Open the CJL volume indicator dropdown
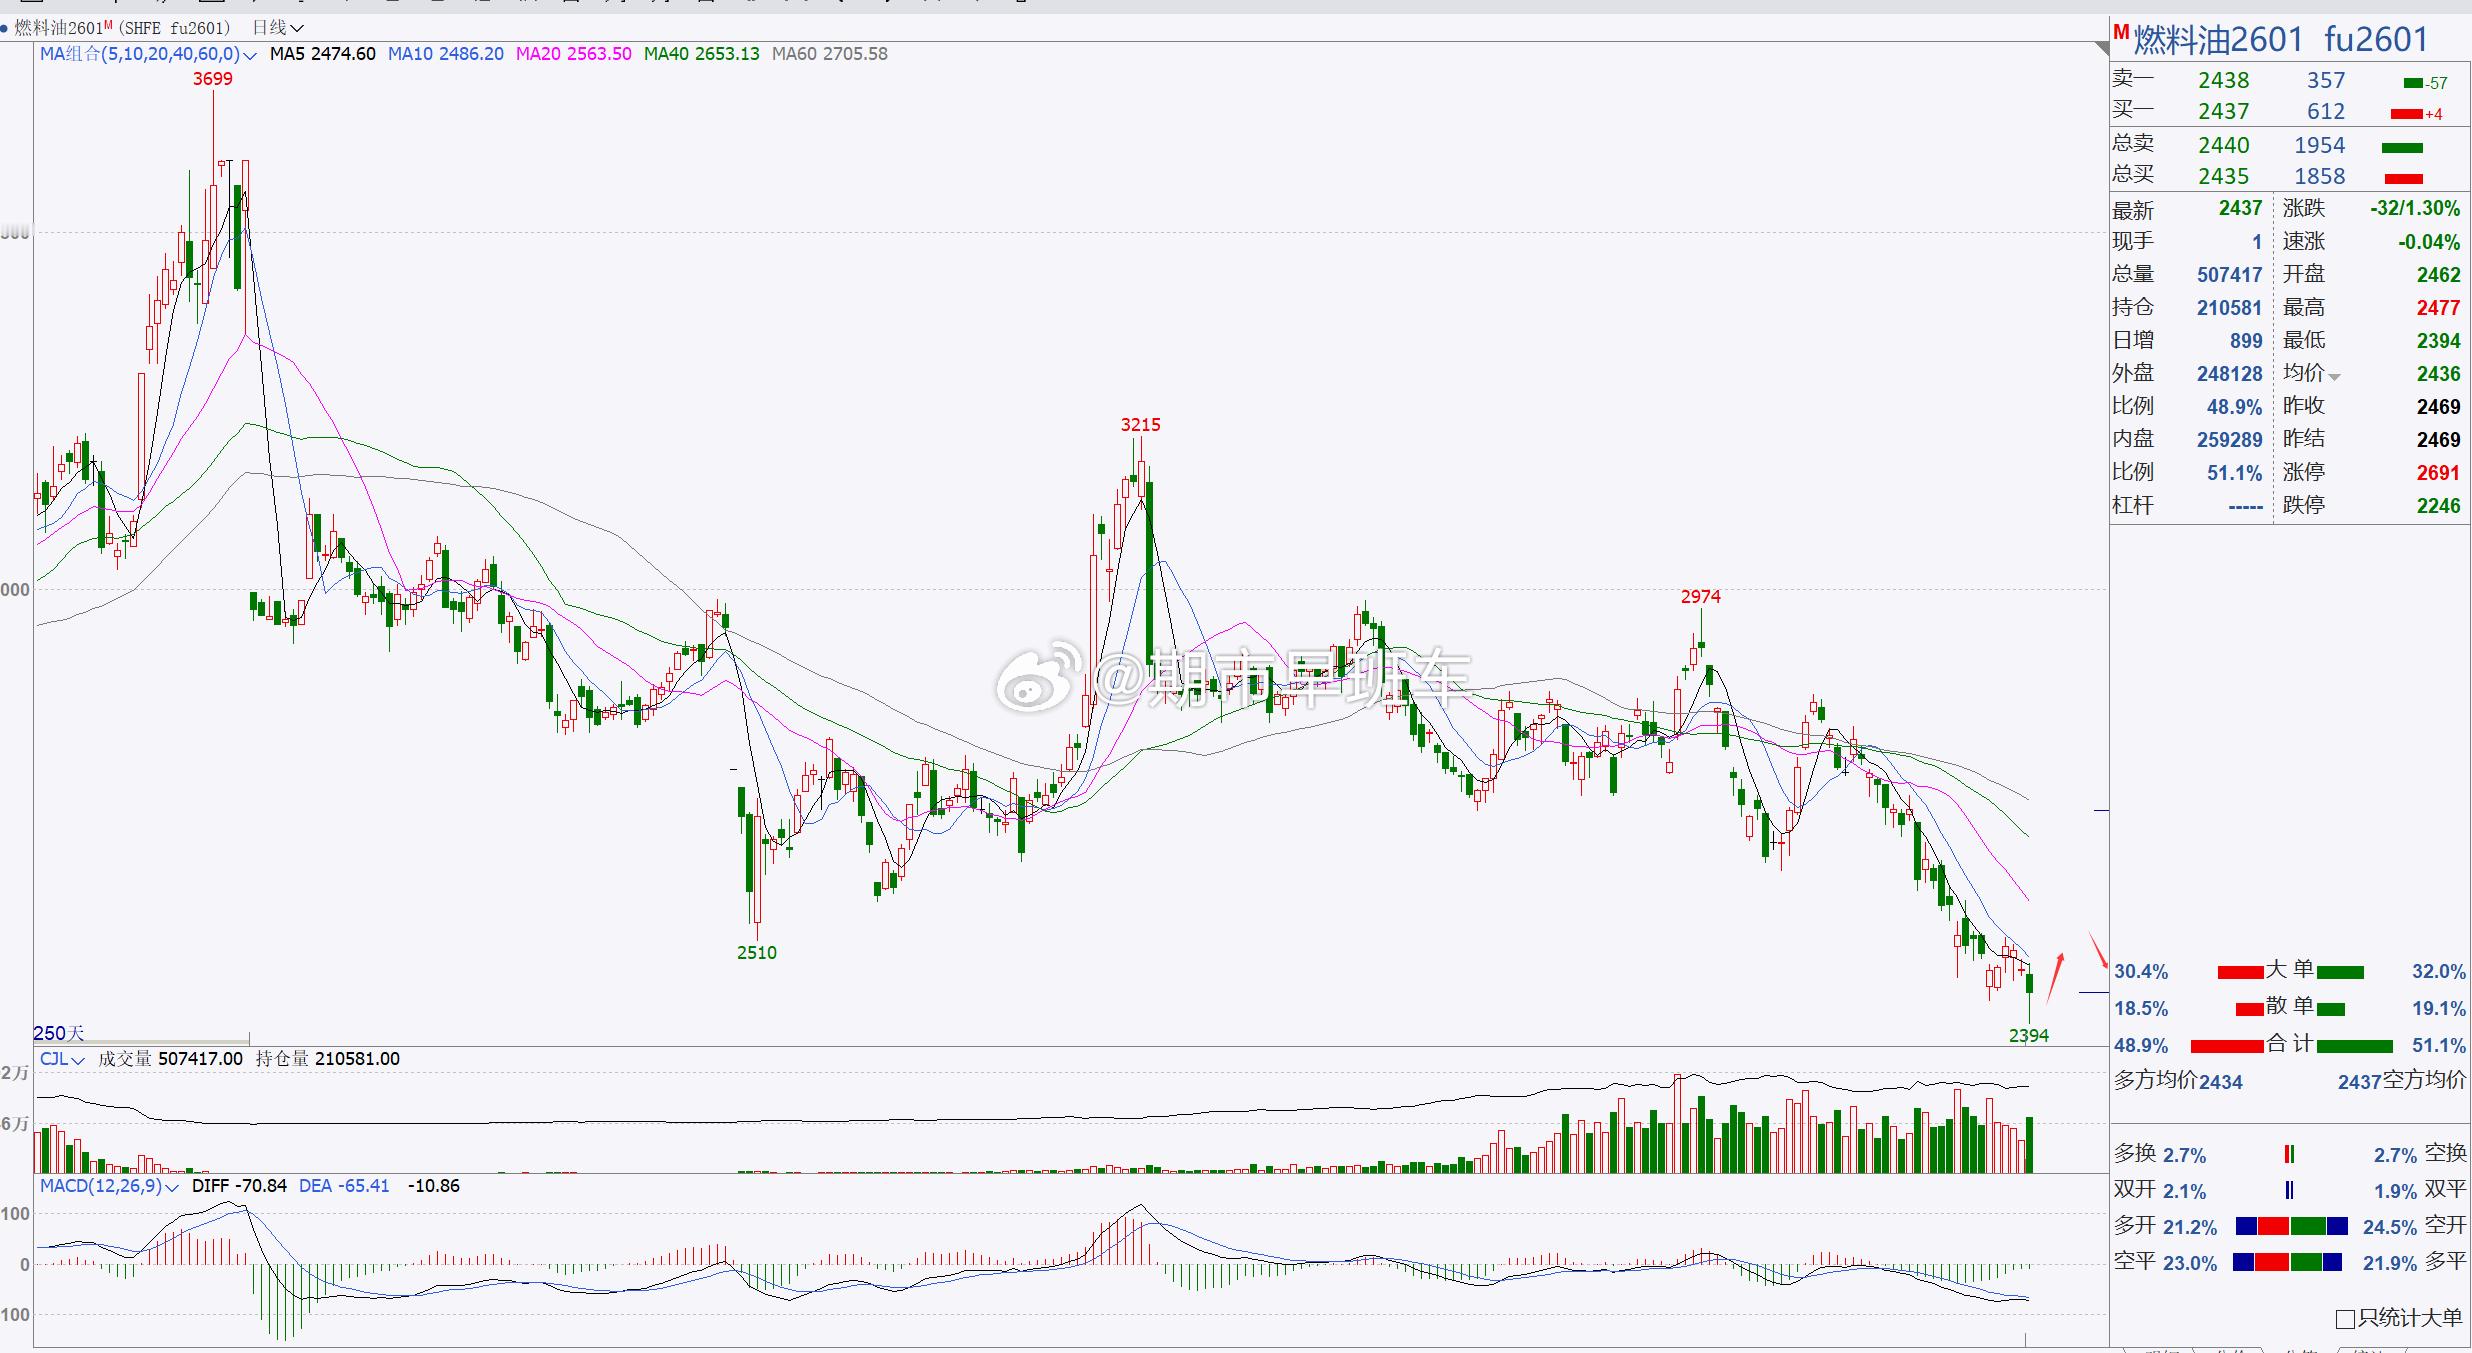The image size is (2472, 1353). pyautogui.click(x=78, y=1059)
